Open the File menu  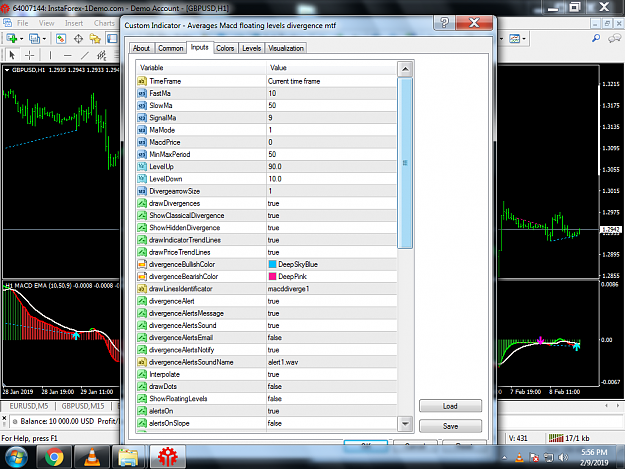pyautogui.click(x=22, y=23)
